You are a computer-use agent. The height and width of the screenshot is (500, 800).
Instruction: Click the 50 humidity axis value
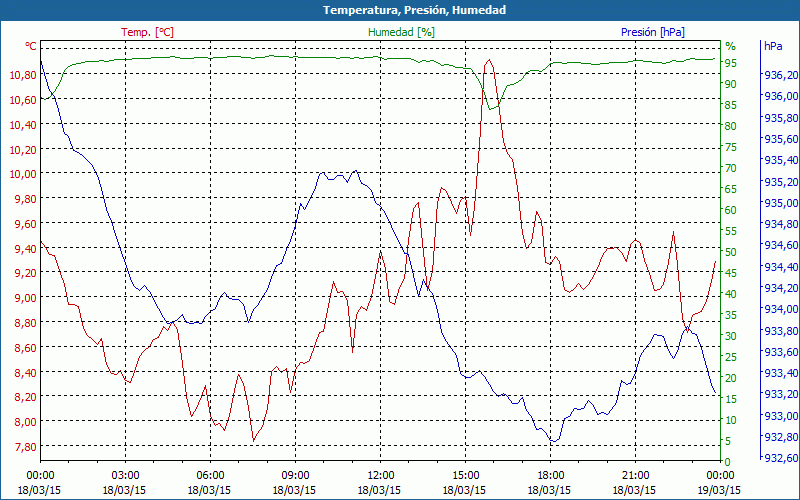(731, 252)
